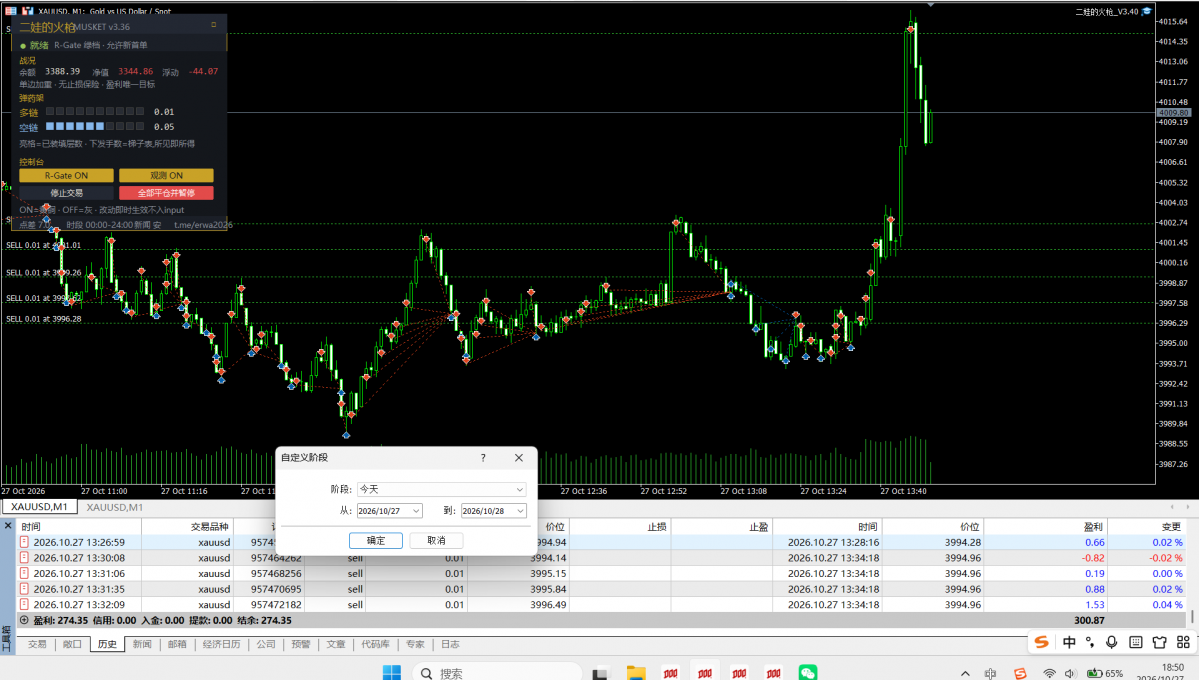Image resolution: width=1199 pixels, height=680 pixels.
Task: Open the Sogou voice input microphone
Action: (x=1112, y=643)
